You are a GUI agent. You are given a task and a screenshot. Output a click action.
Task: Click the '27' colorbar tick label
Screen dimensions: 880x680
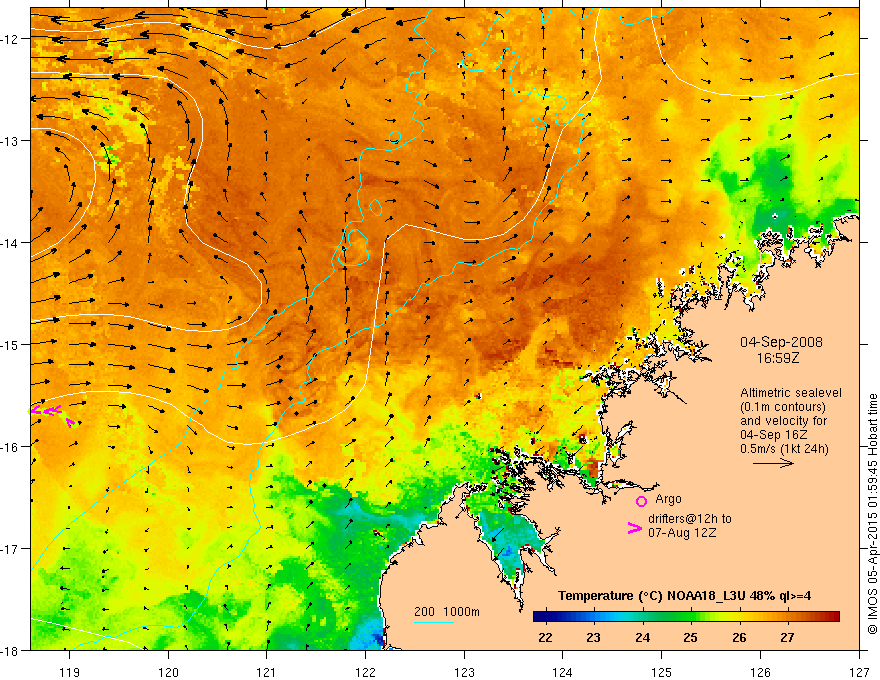pos(787,637)
